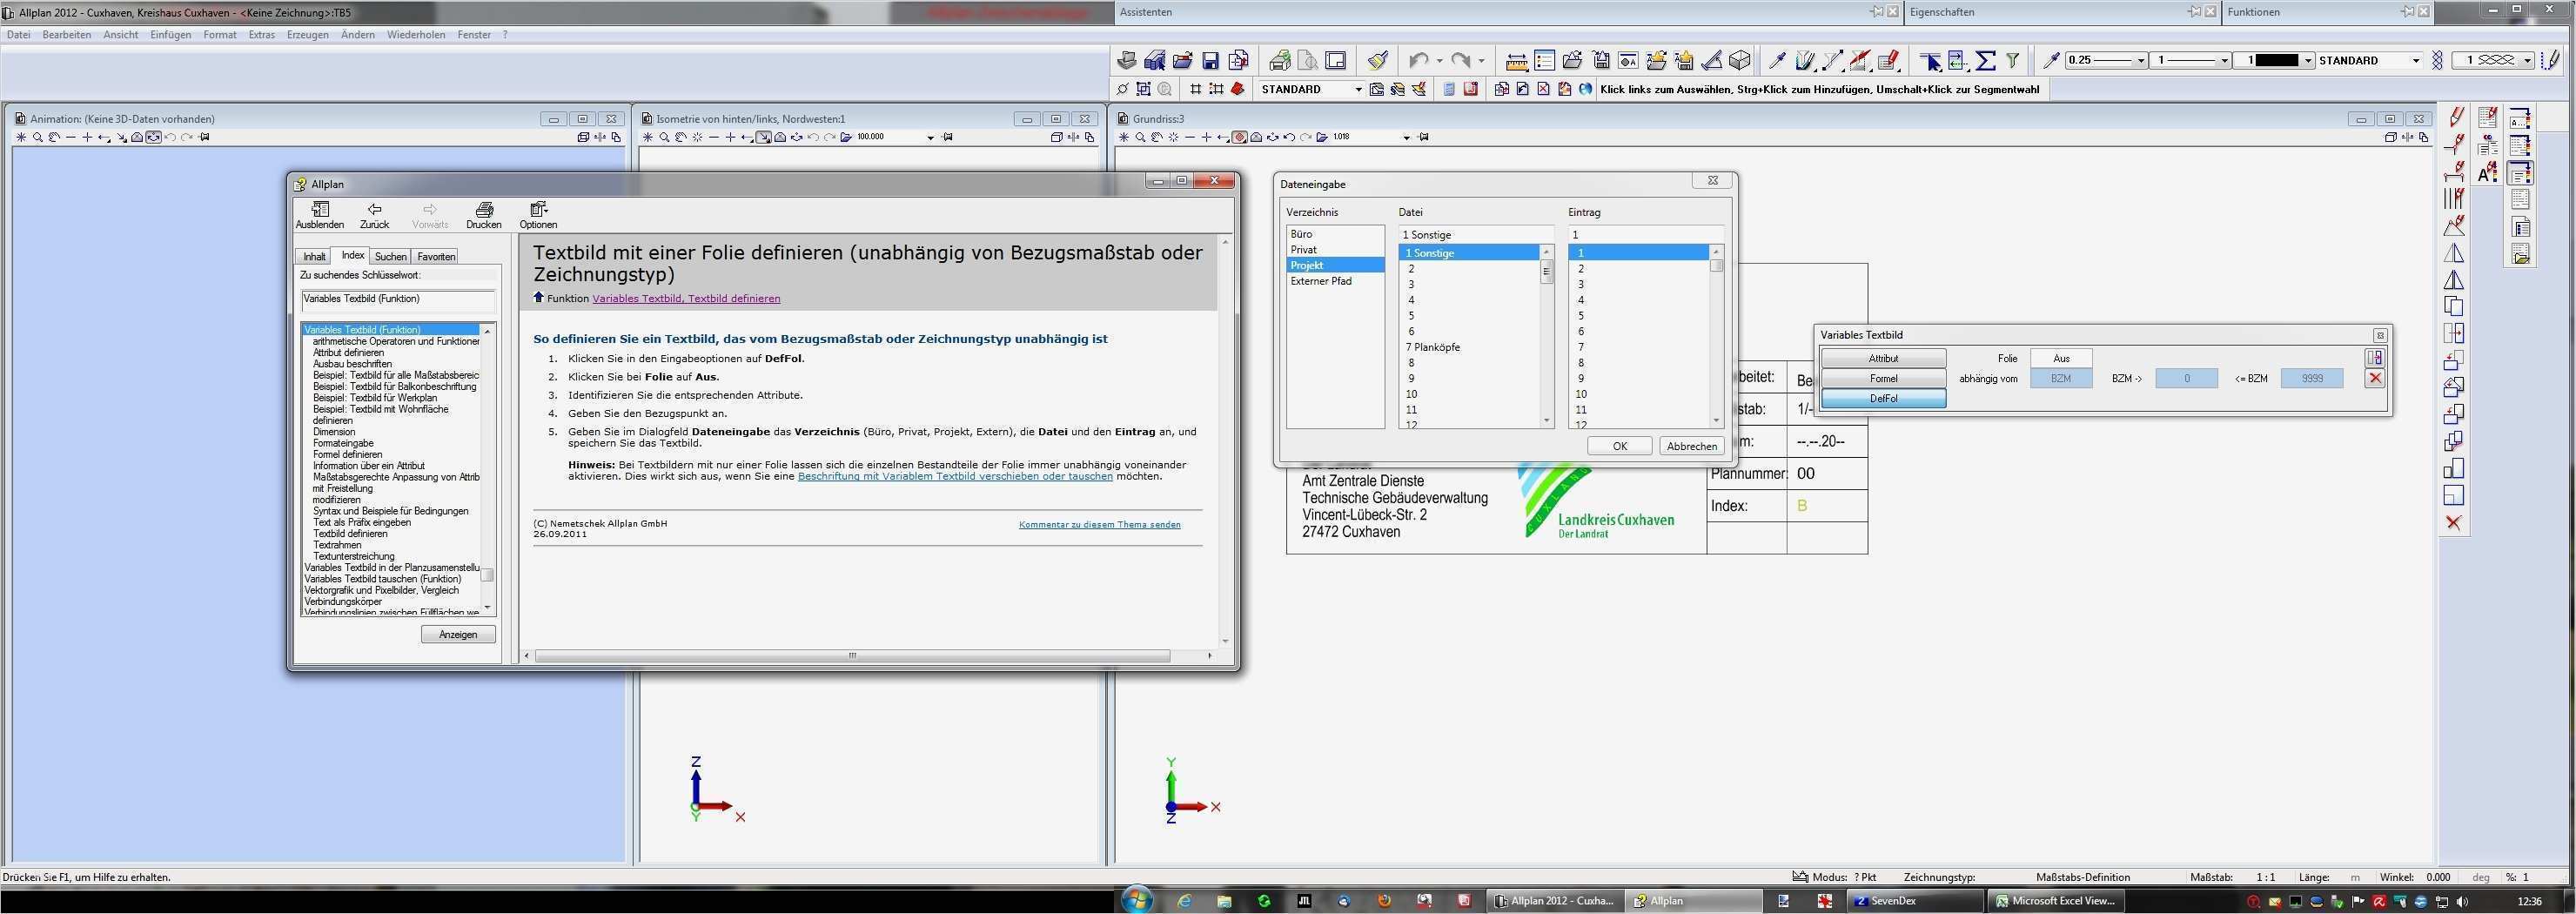This screenshot has width=2576, height=914.
Task: Switch to the Suchen tab in help
Action: click(390, 257)
